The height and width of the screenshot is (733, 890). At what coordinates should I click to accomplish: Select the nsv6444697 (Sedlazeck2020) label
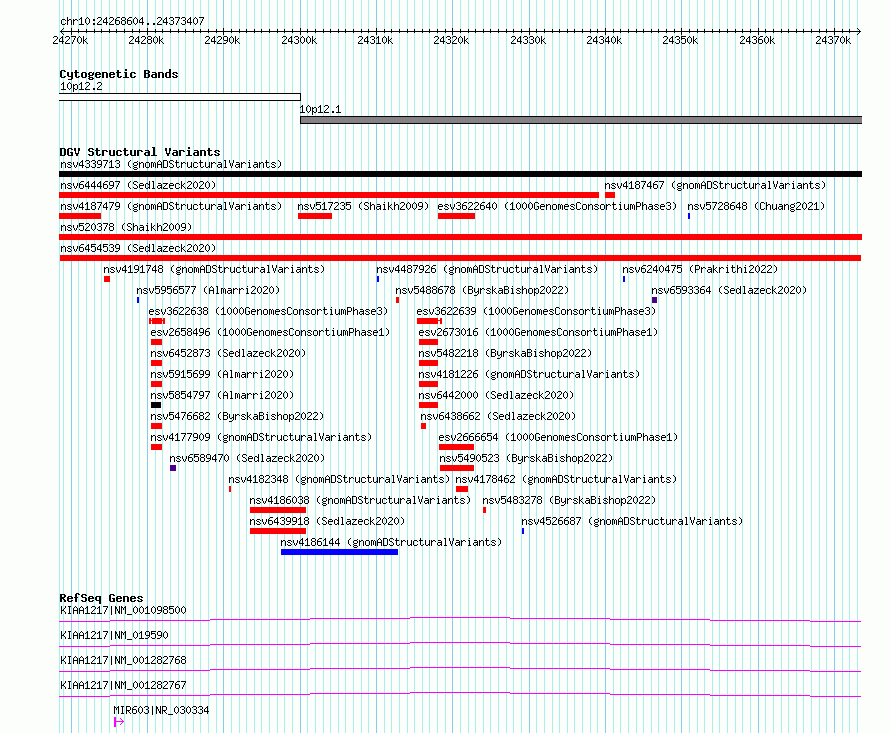pos(138,185)
